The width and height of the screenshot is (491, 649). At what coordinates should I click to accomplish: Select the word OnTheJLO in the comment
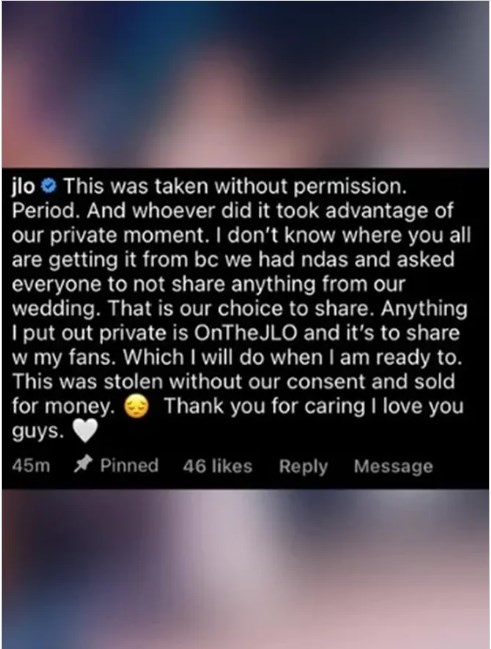[246, 334]
